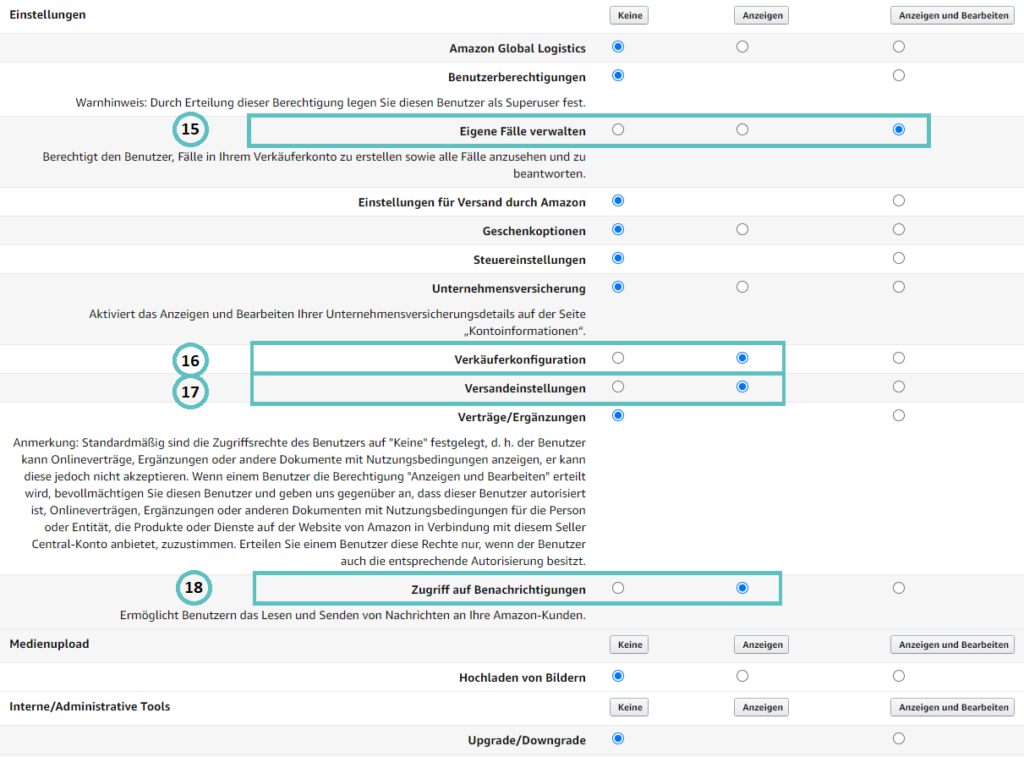This screenshot has width=1024, height=757.
Task: Select Keine for Benutzerberechtigungen
Action: pos(618,75)
